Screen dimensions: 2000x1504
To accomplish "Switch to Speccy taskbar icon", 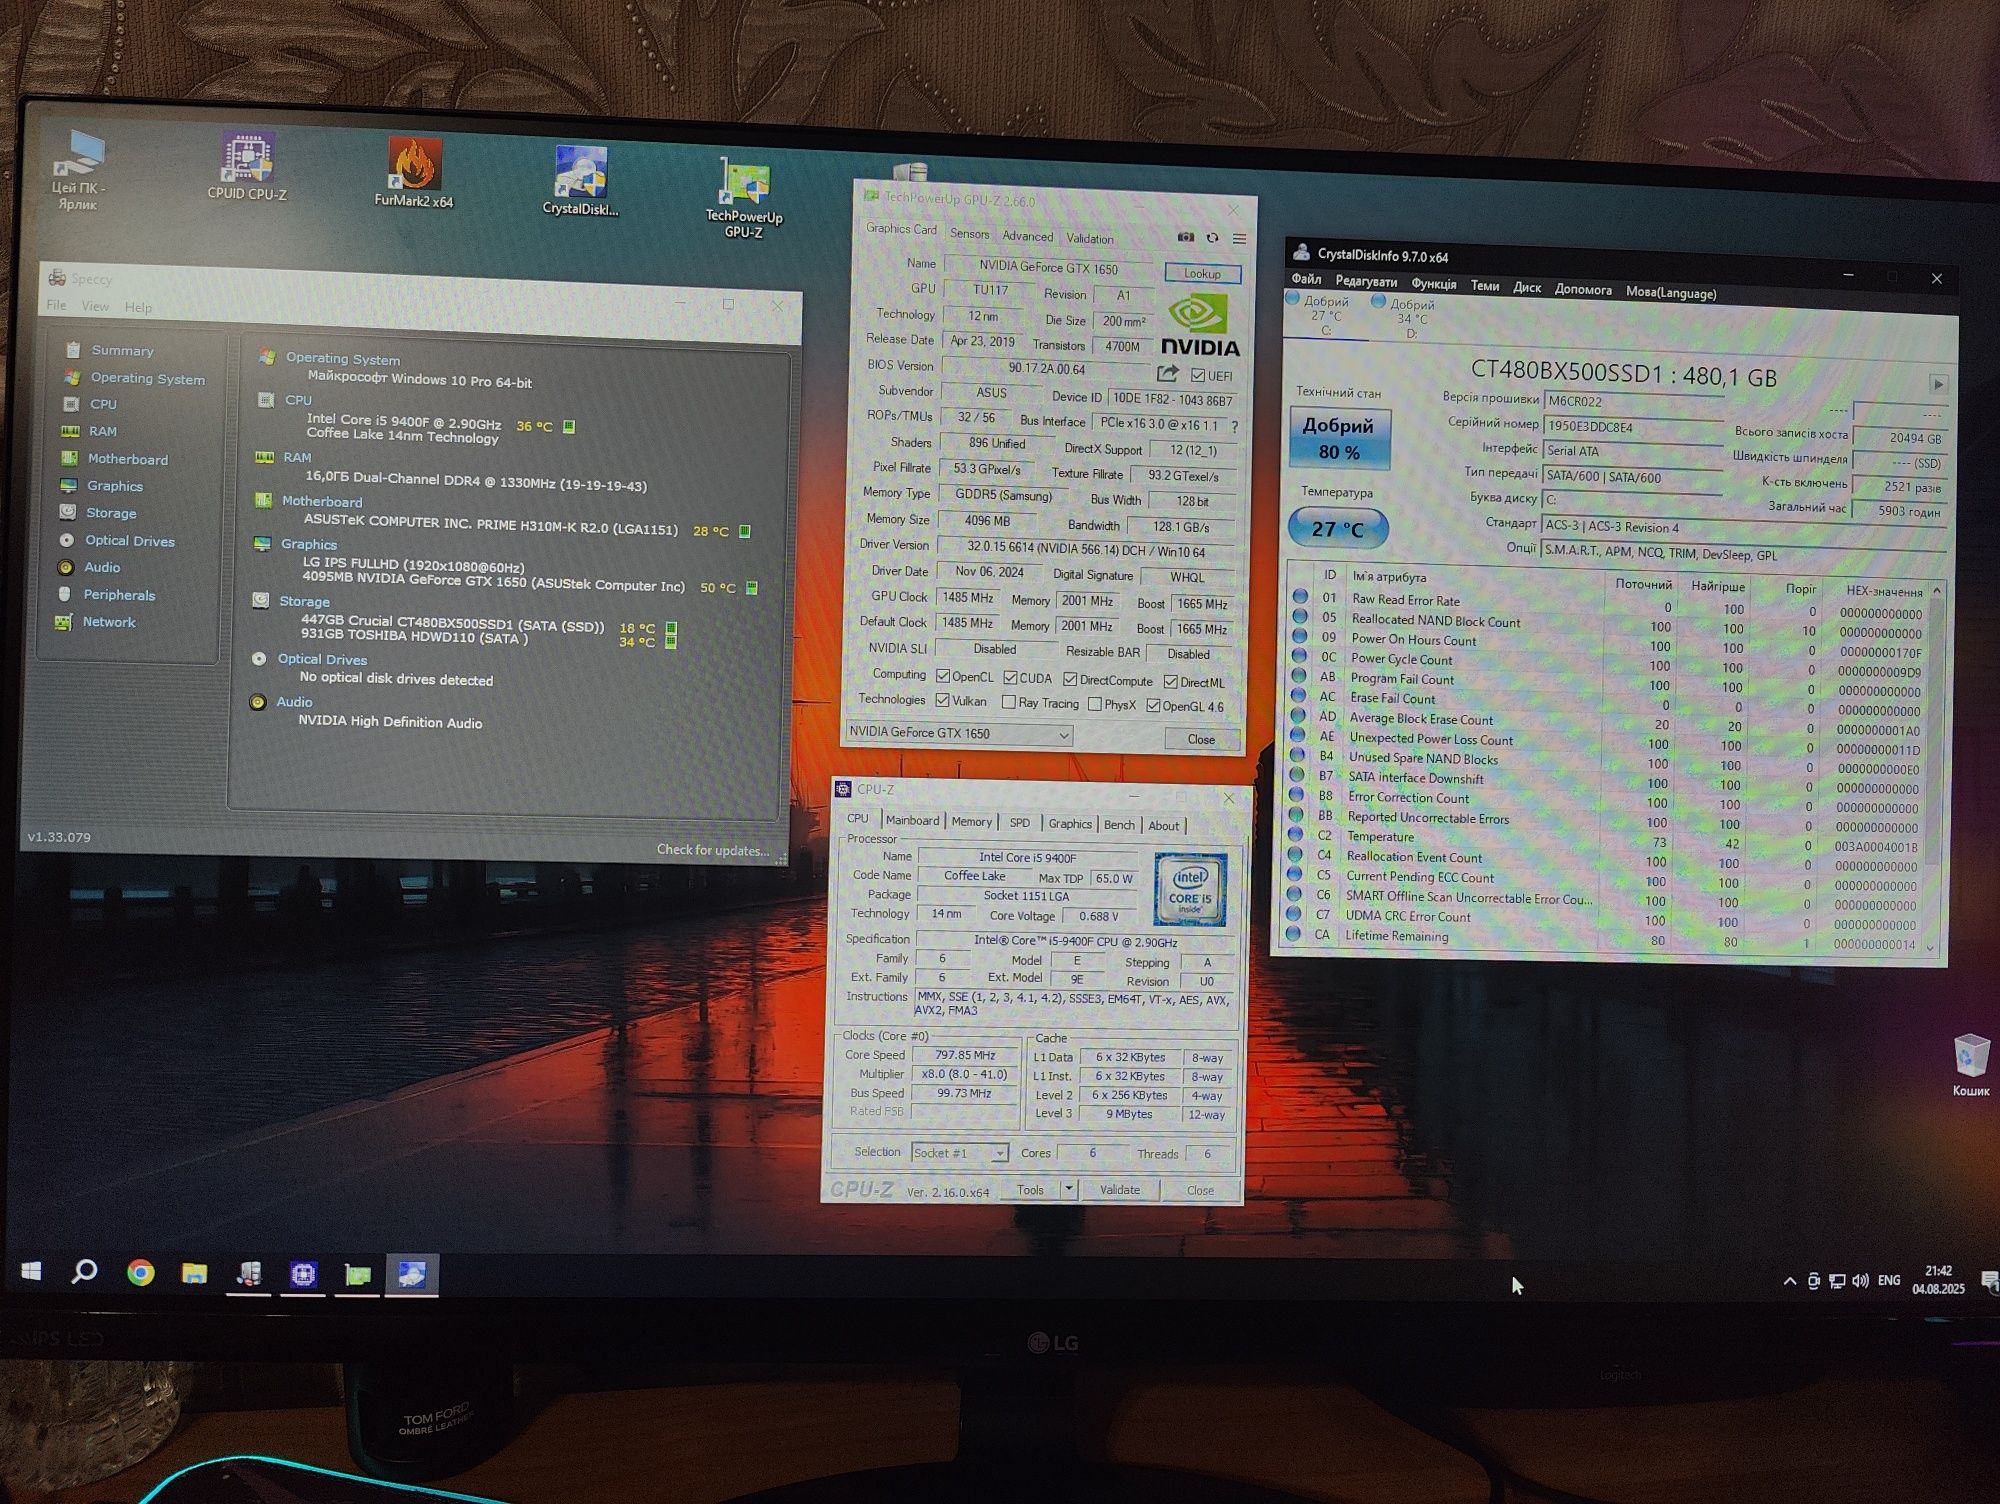I will coord(248,1274).
